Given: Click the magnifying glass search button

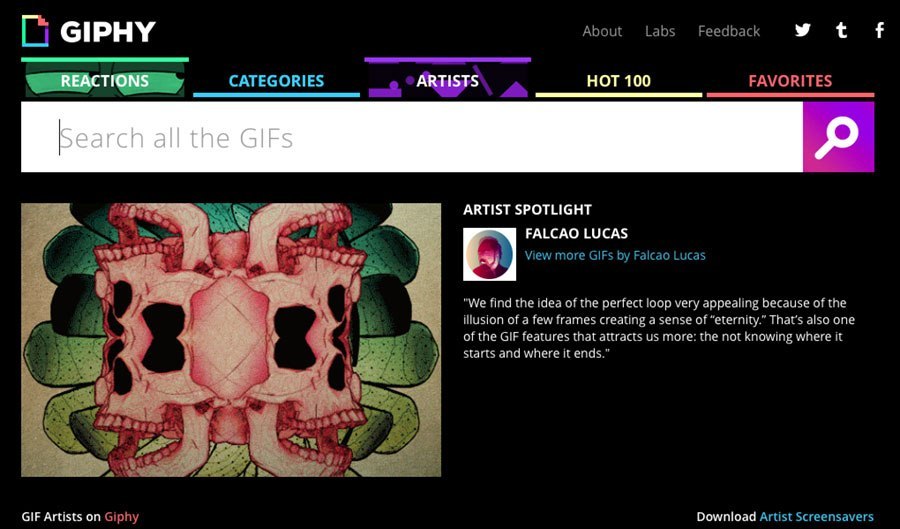Looking at the screenshot, I should pyautogui.click(x=838, y=137).
